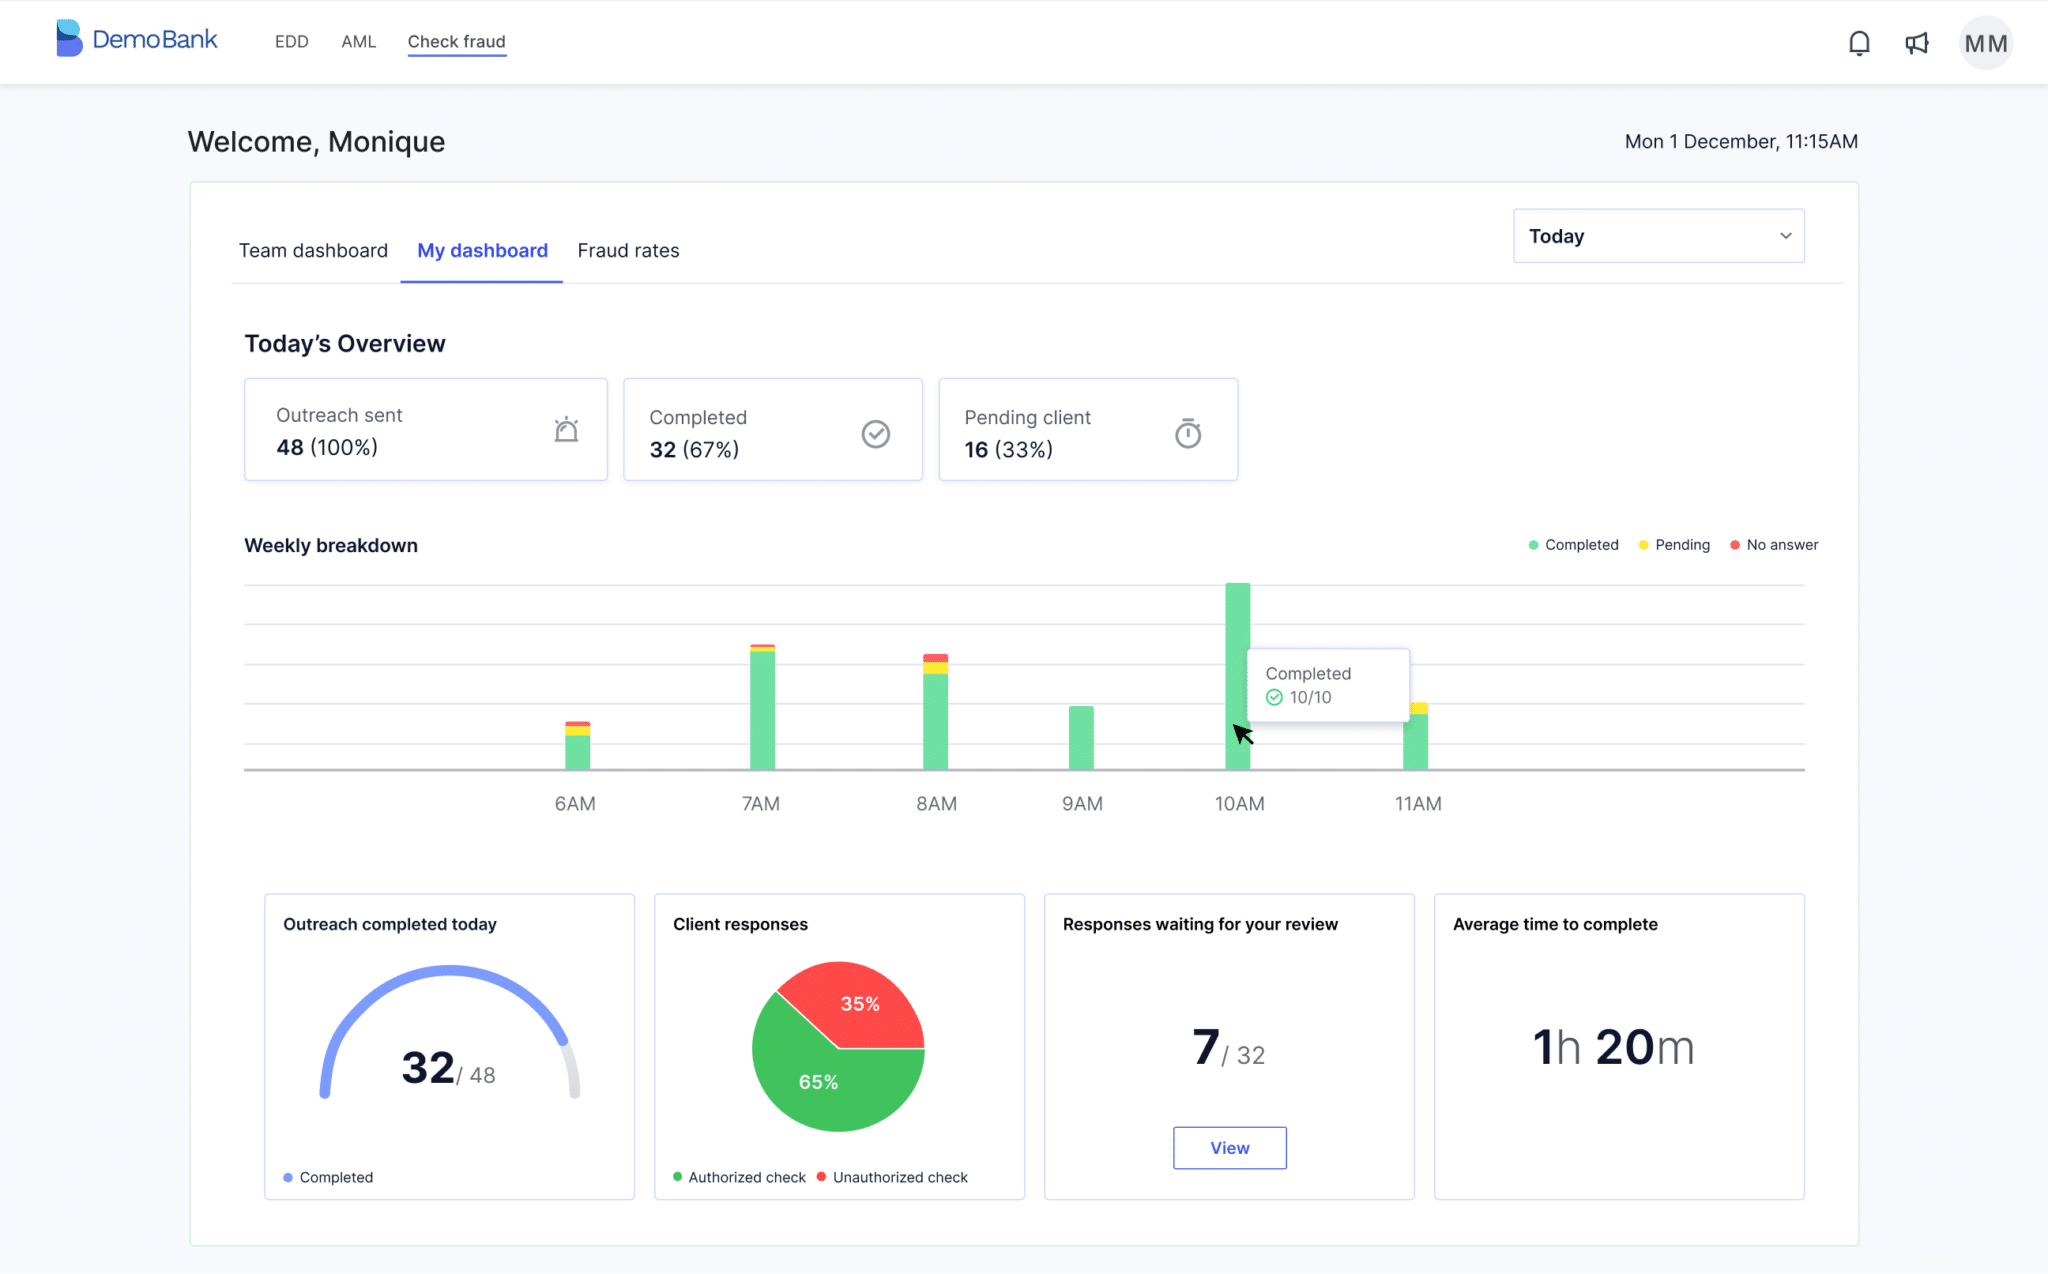Click the green check icon in tooltip
Screen dimensions: 2048x1274
point(1274,697)
